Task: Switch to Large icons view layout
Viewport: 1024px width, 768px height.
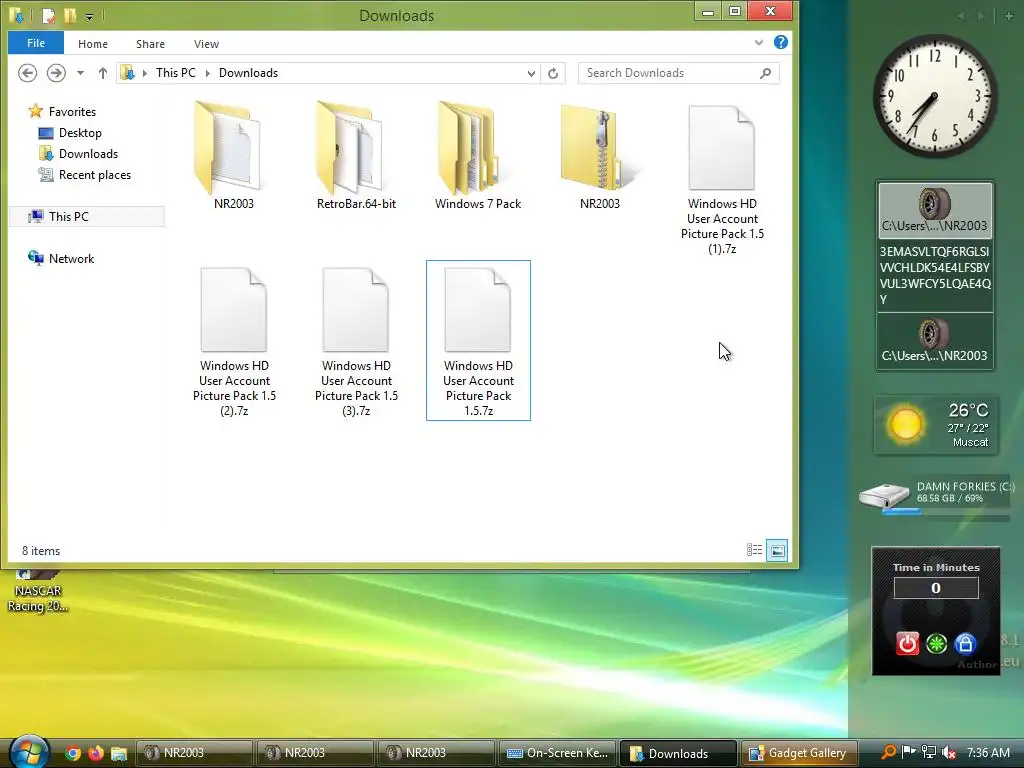Action: (x=777, y=550)
